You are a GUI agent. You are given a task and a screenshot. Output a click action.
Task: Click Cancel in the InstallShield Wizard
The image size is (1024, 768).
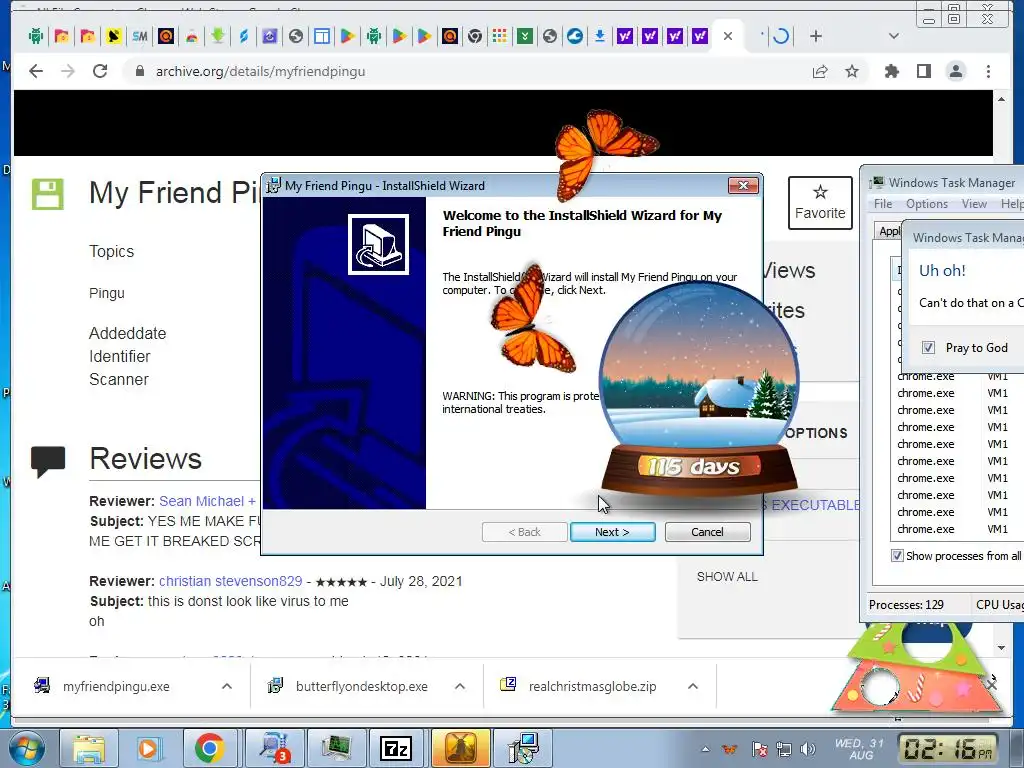tap(707, 532)
